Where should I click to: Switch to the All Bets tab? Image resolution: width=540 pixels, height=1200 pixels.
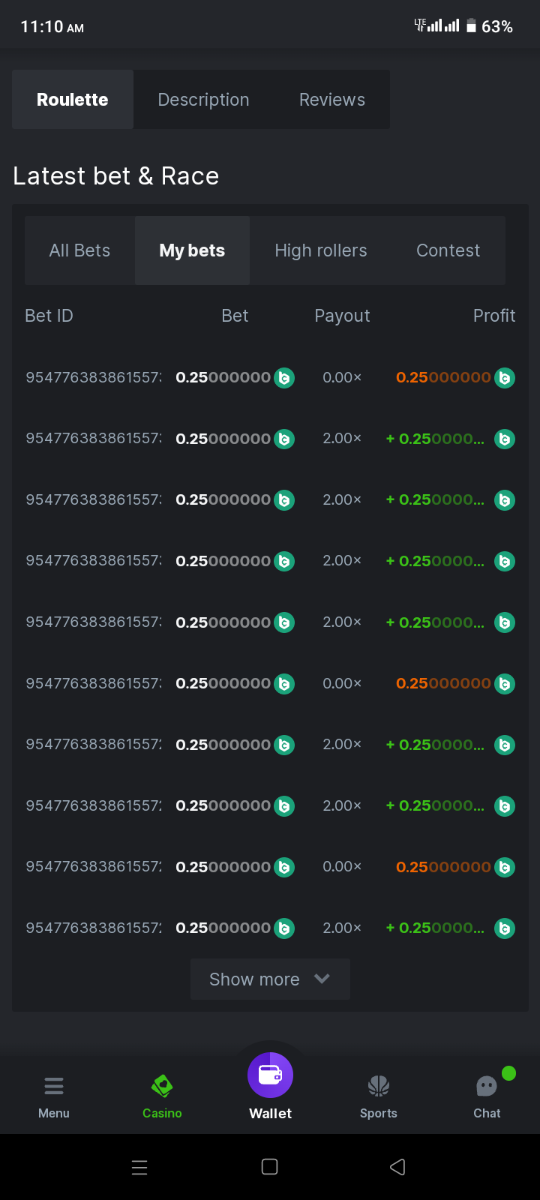click(80, 251)
